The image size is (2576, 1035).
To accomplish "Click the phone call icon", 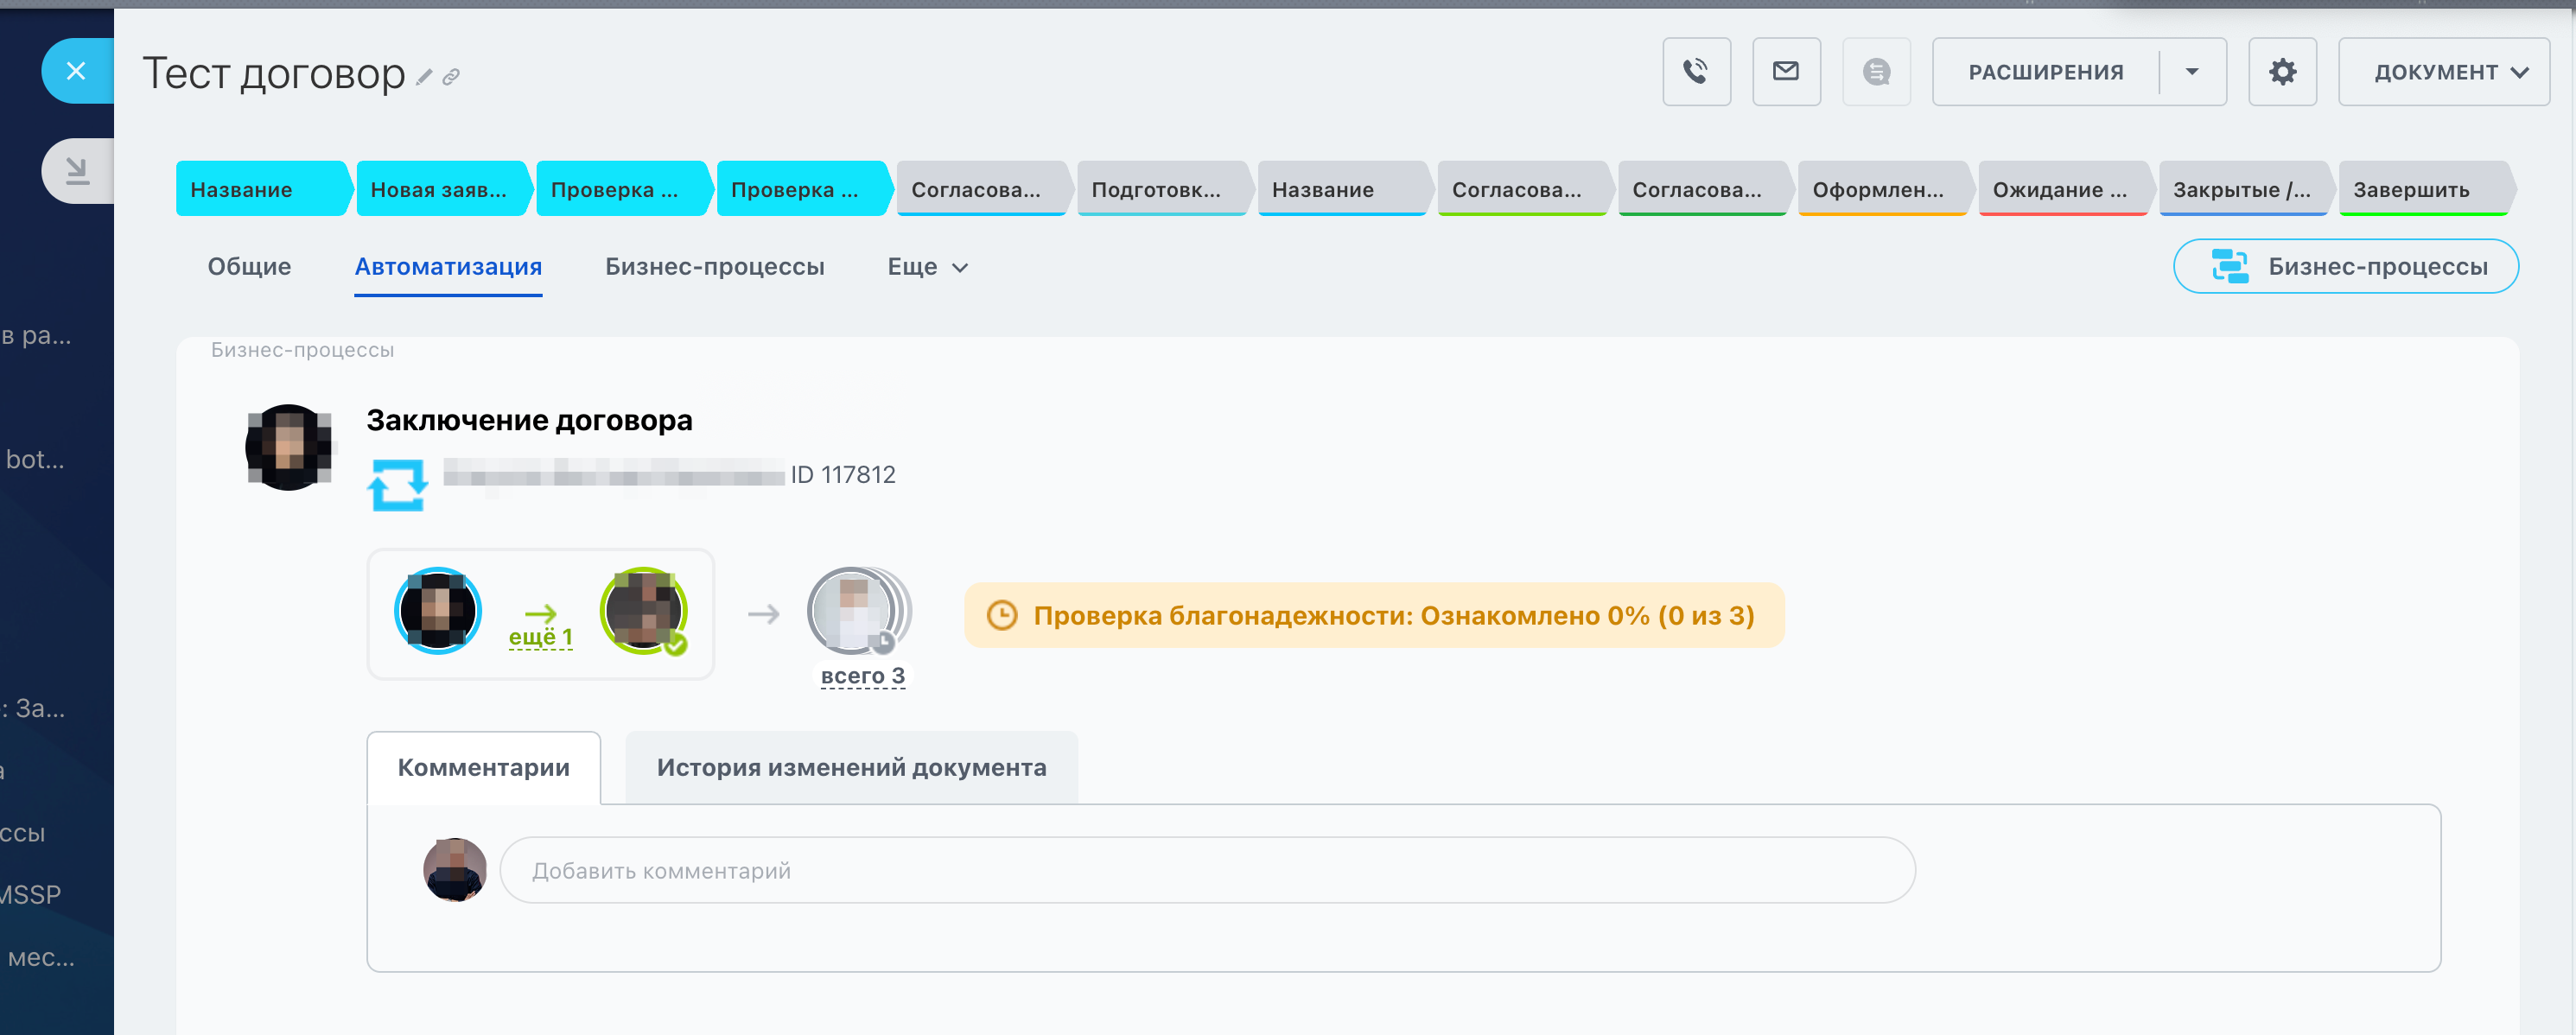I will click(1695, 72).
